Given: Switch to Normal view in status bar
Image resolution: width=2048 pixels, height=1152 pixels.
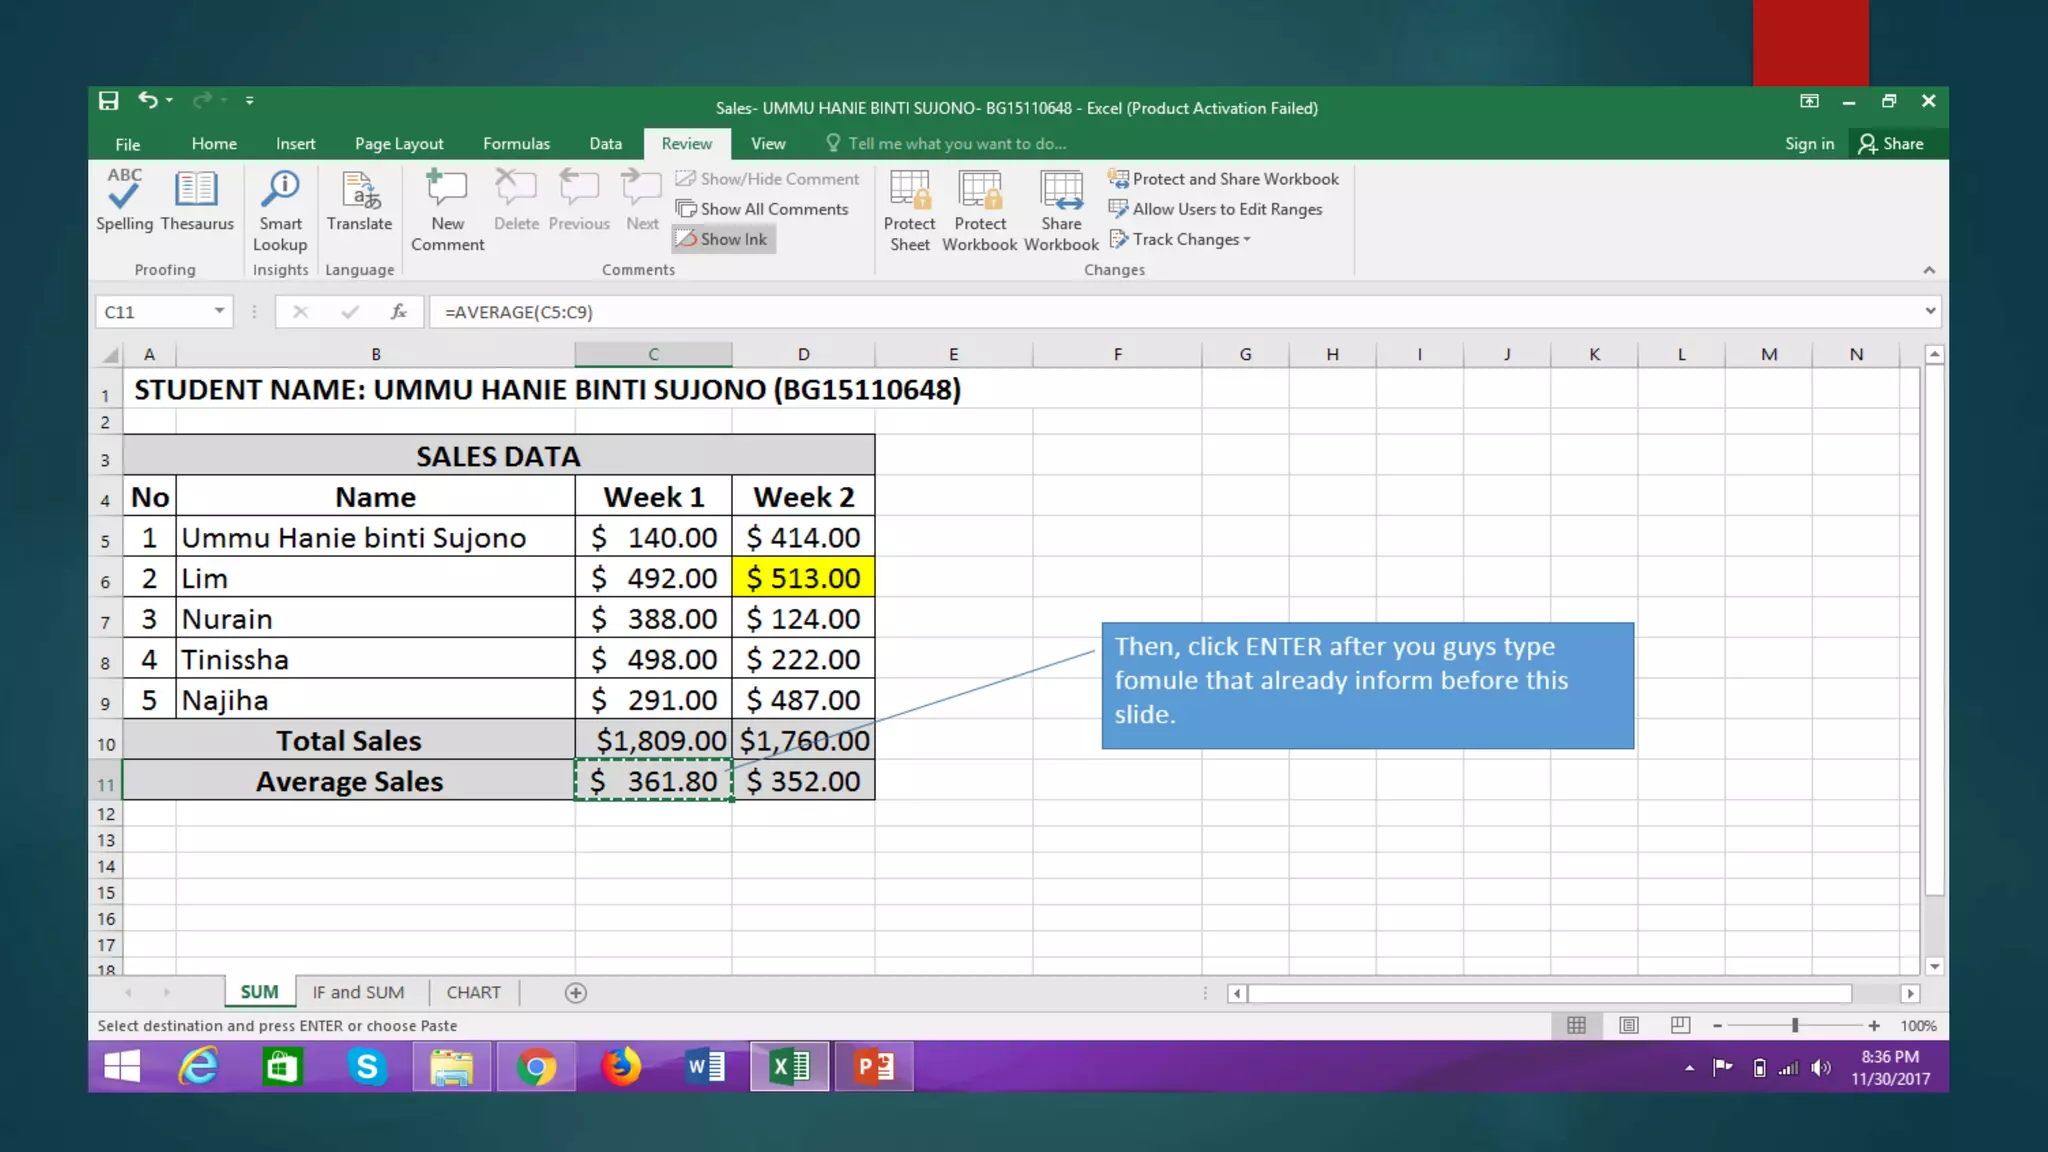Looking at the screenshot, I should 1576,1025.
